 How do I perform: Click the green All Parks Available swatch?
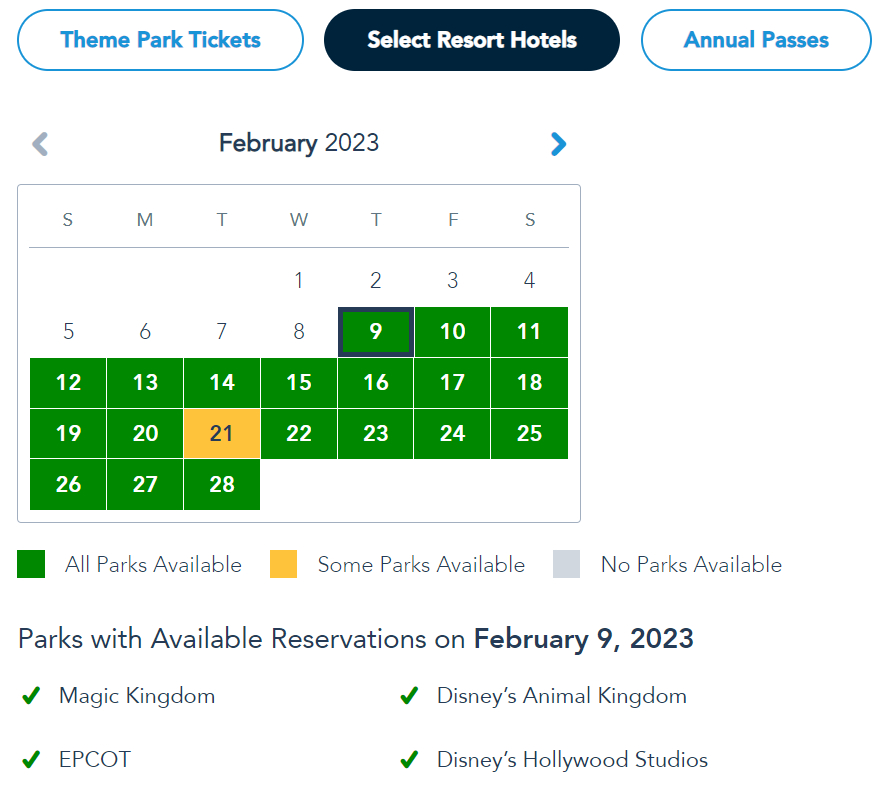pos(31,565)
